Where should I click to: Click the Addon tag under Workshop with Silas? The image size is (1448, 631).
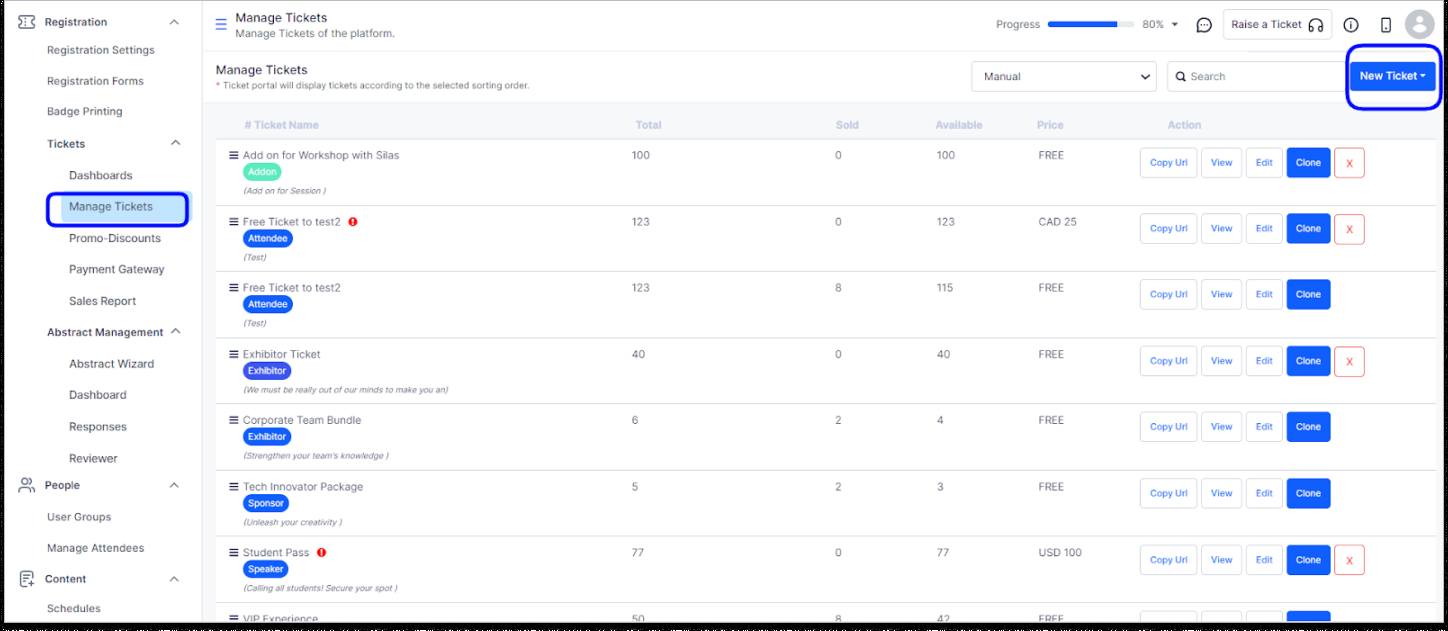coord(263,172)
